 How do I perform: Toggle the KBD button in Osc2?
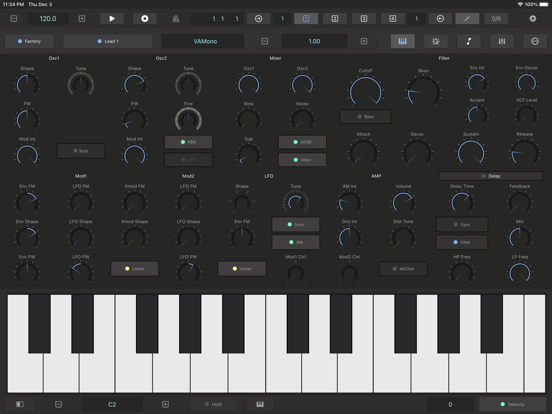click(x=188, y=142)
